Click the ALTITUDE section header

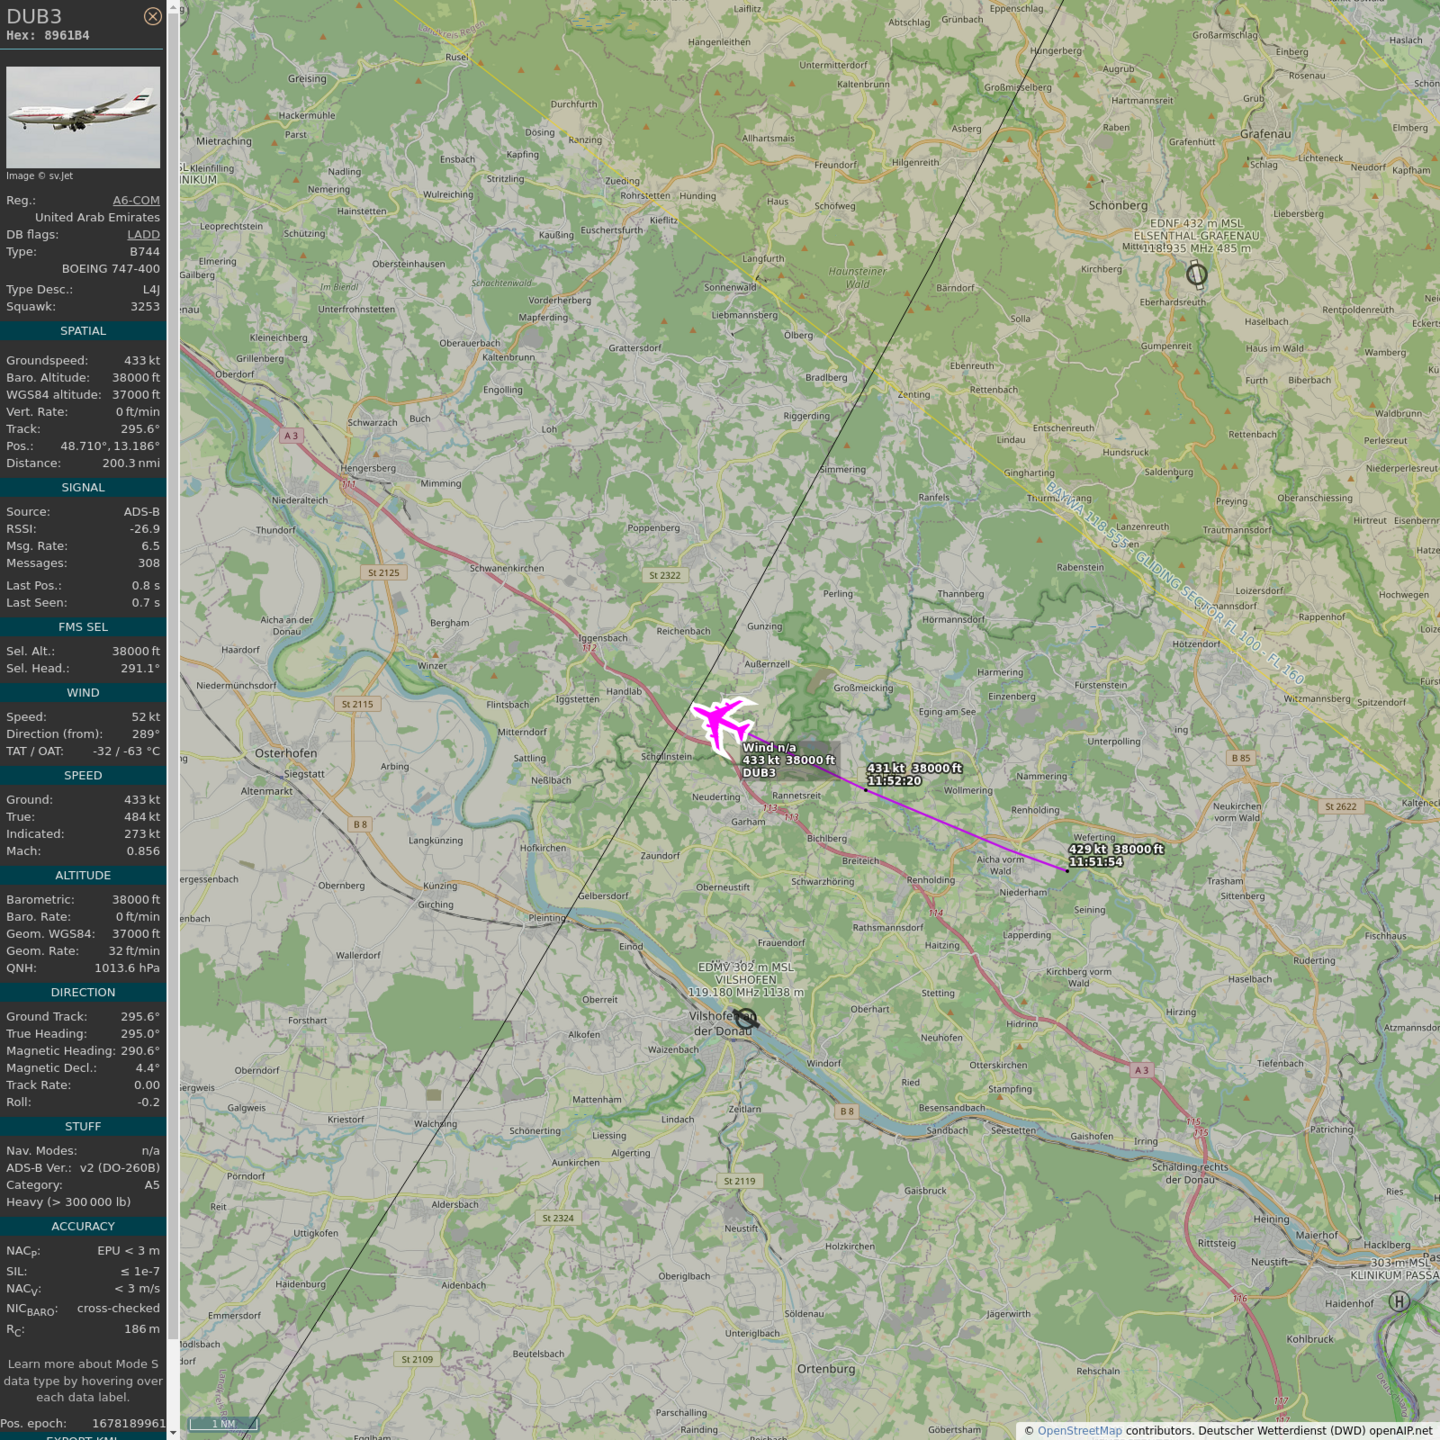[83, 876]
